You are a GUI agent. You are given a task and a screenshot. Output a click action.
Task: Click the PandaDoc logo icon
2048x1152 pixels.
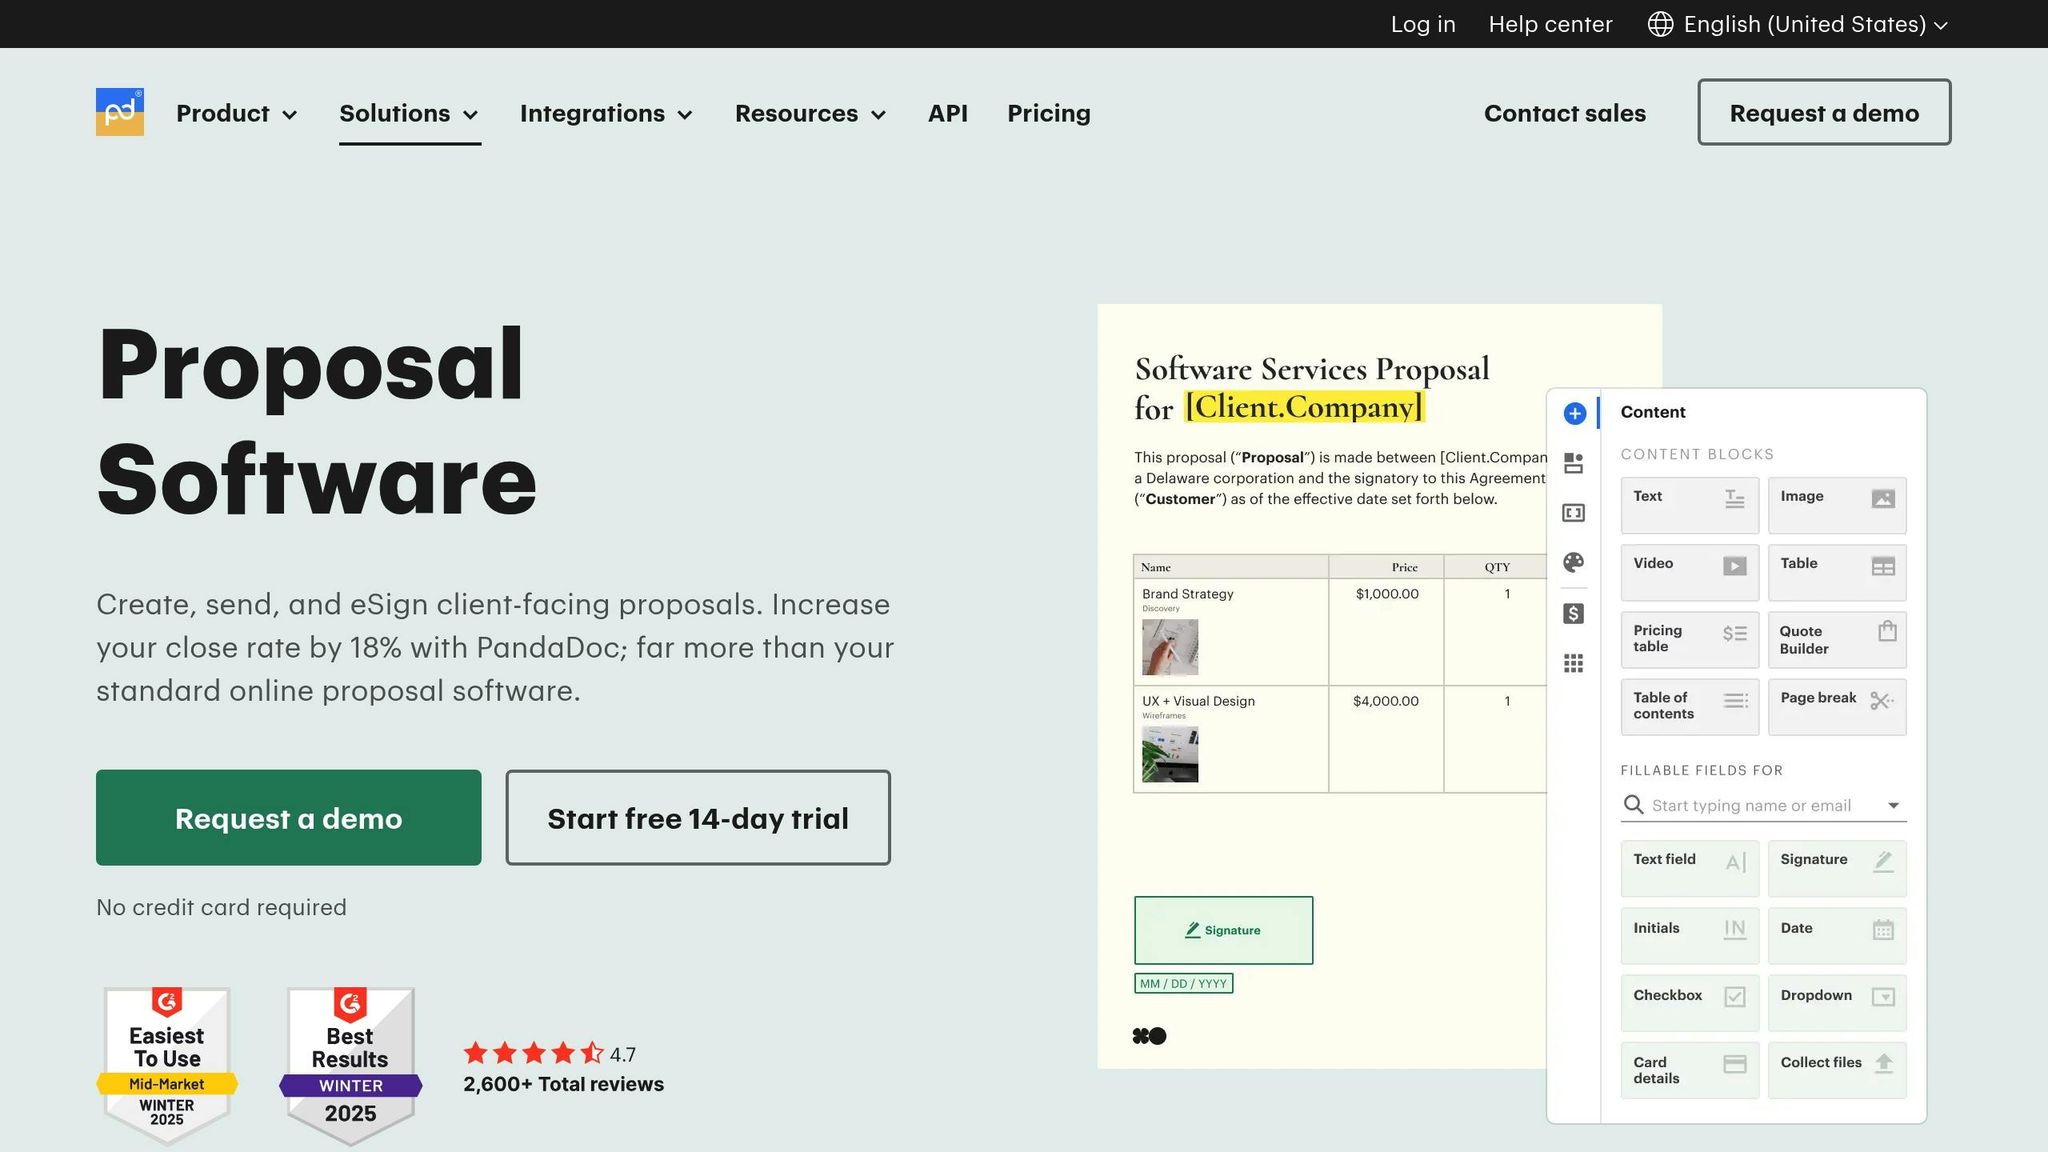coord(120,112)
